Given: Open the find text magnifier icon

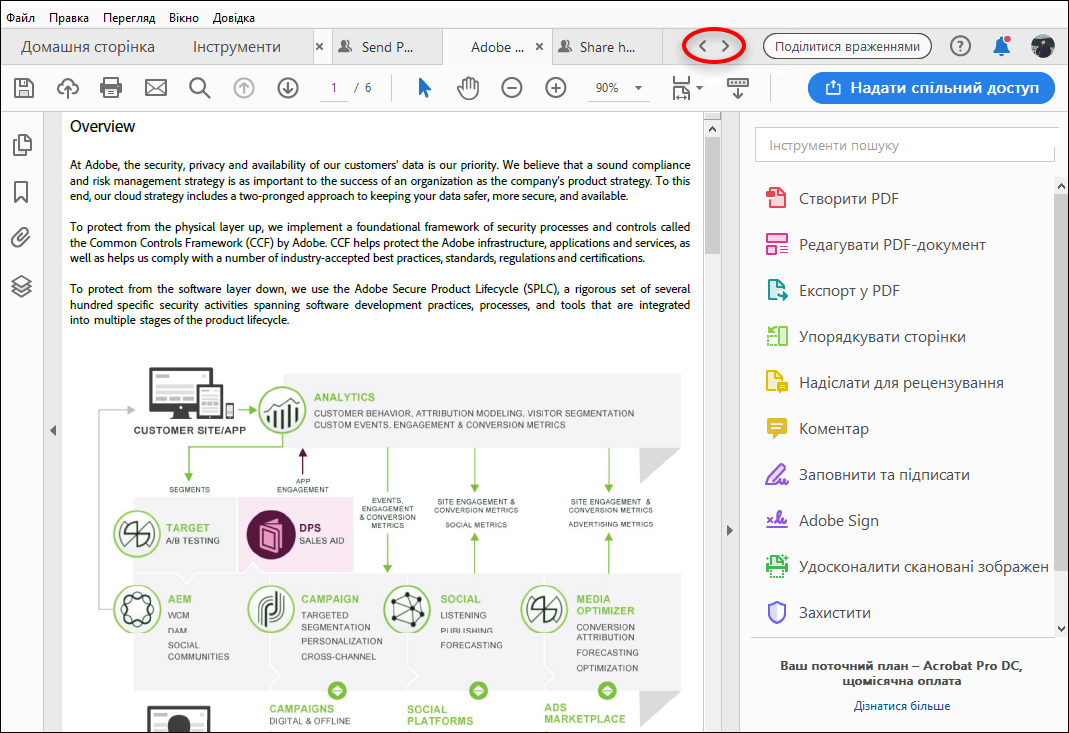Looking at the screenshot, I should pyautogui.click(x=200, y=88).
